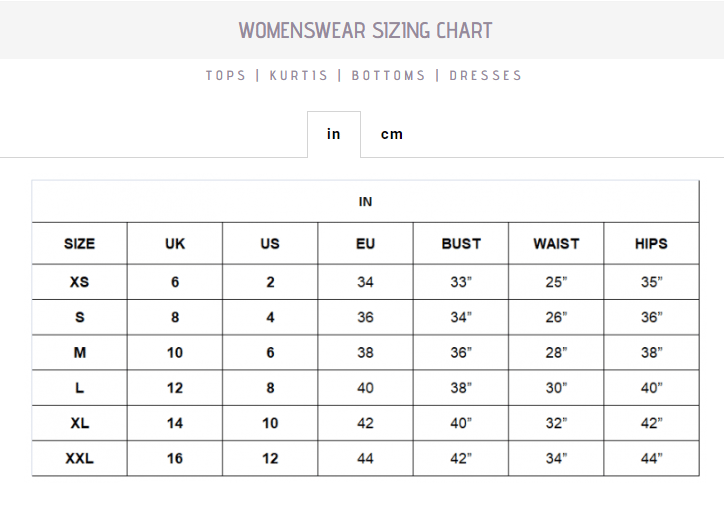Click the TOPS category text
Screen dimensions: 724x508
point(226,75)
